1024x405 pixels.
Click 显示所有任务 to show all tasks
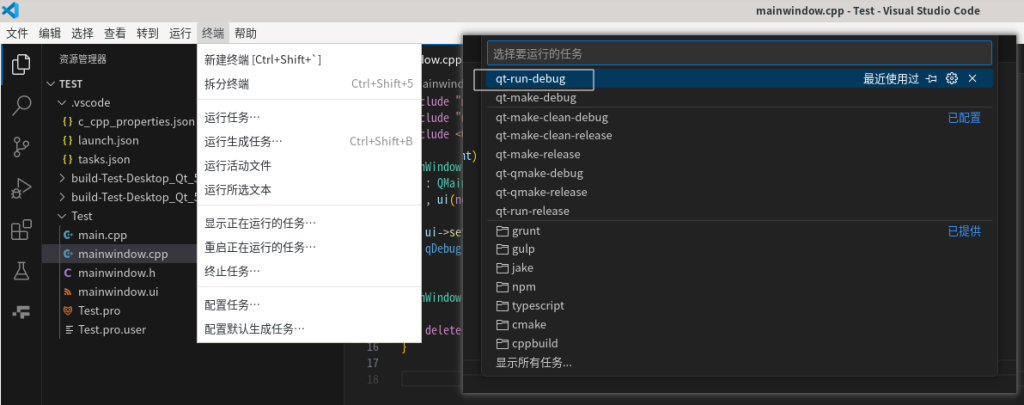click(534, 363)
